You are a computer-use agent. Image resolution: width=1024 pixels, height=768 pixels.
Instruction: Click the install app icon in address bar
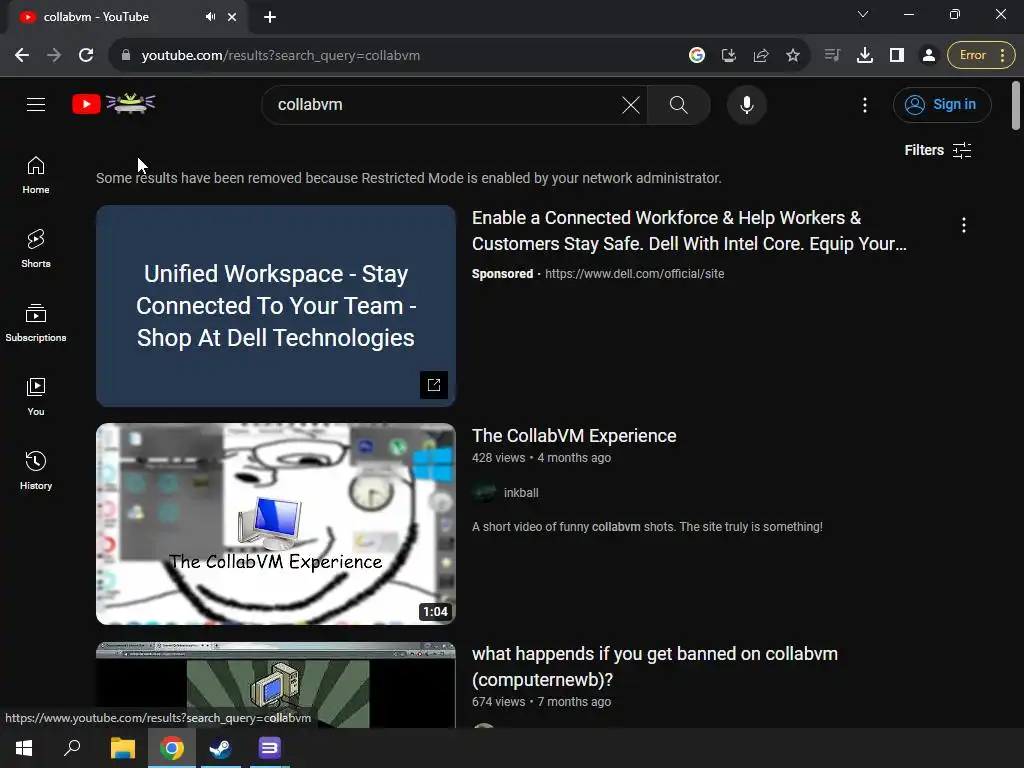(x=729, y=56)
